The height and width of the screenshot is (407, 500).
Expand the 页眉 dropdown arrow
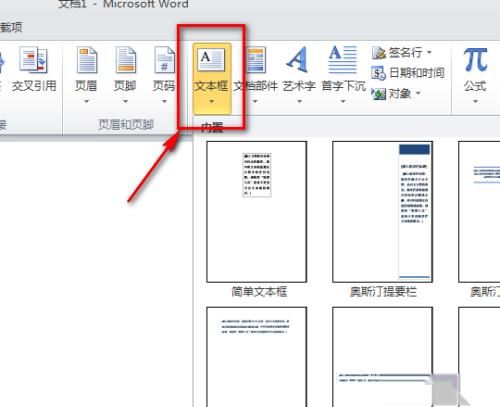click(86, 101)
